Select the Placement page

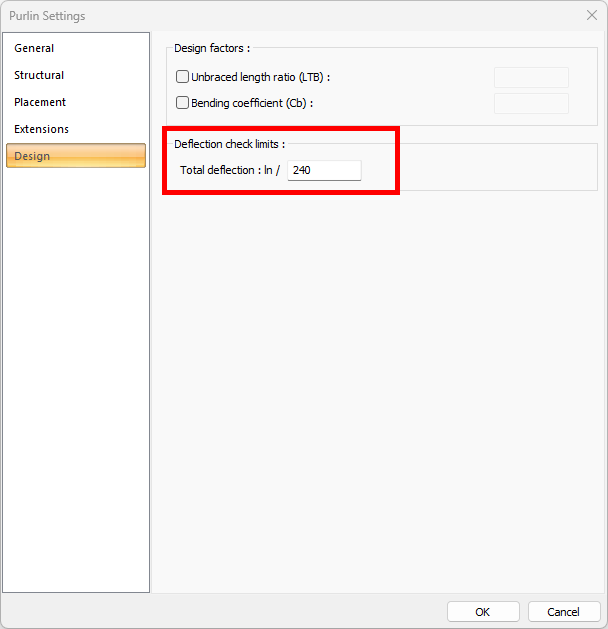pos(76,102)
